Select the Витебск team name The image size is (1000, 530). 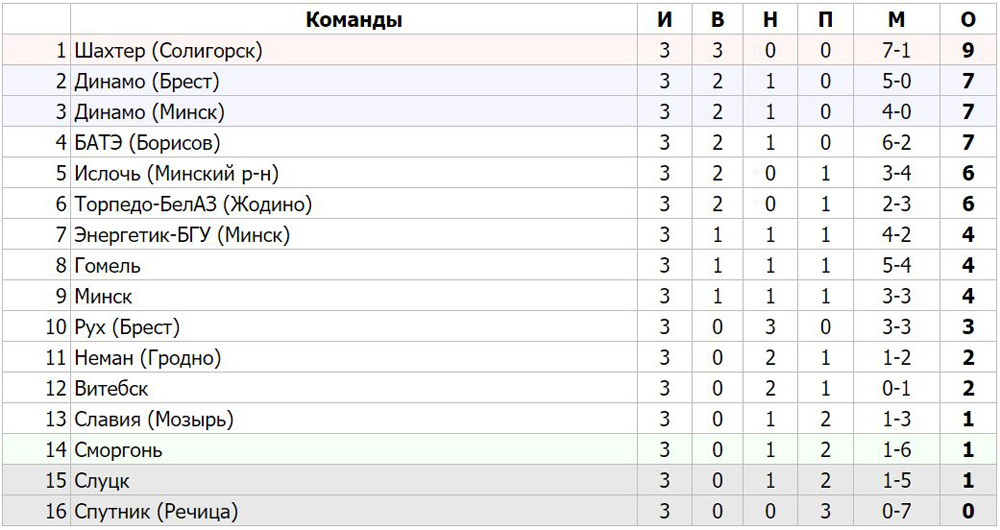[x=111, y=388]
